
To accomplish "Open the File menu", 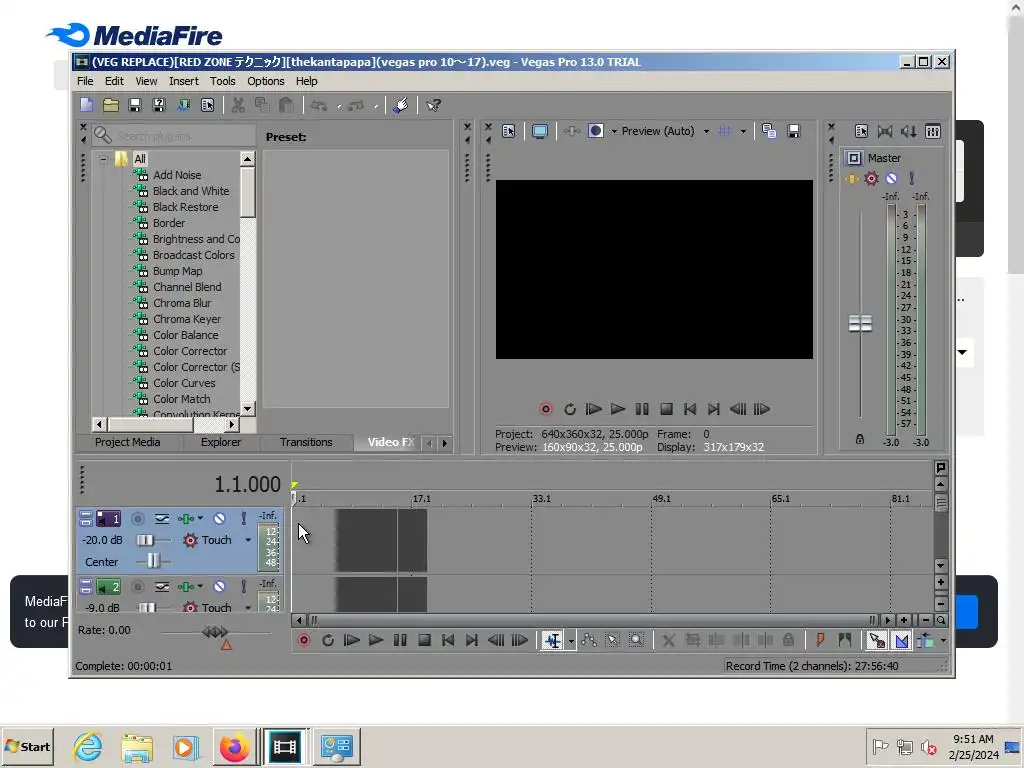I will 85,81.
